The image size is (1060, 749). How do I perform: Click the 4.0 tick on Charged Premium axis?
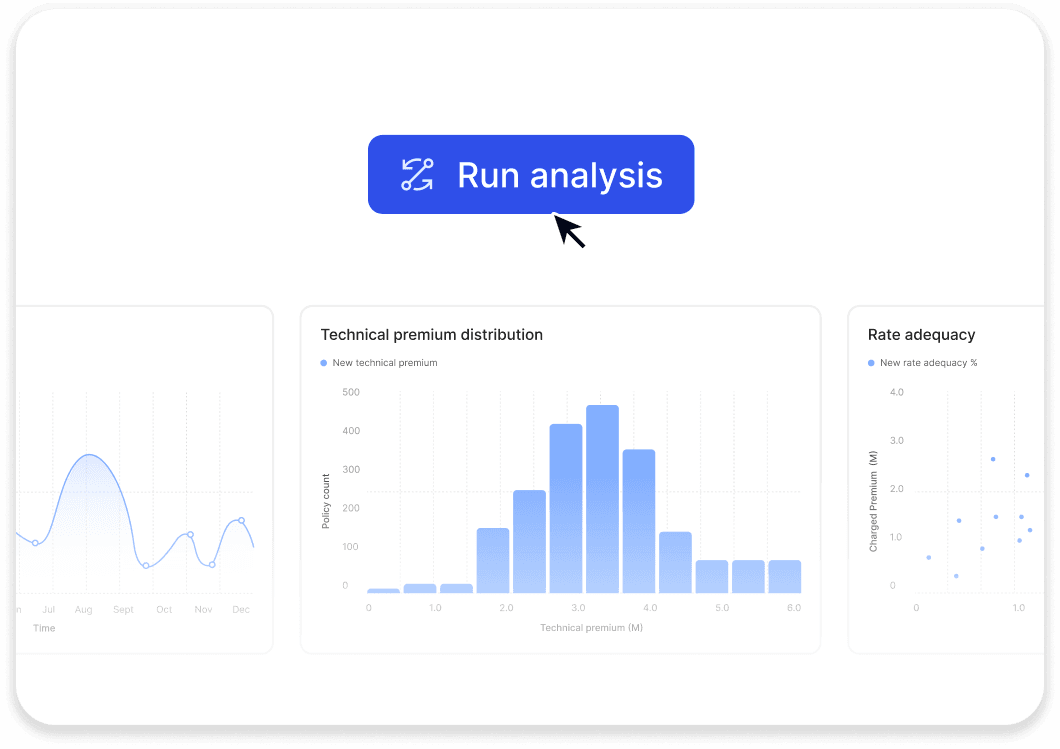896,392
